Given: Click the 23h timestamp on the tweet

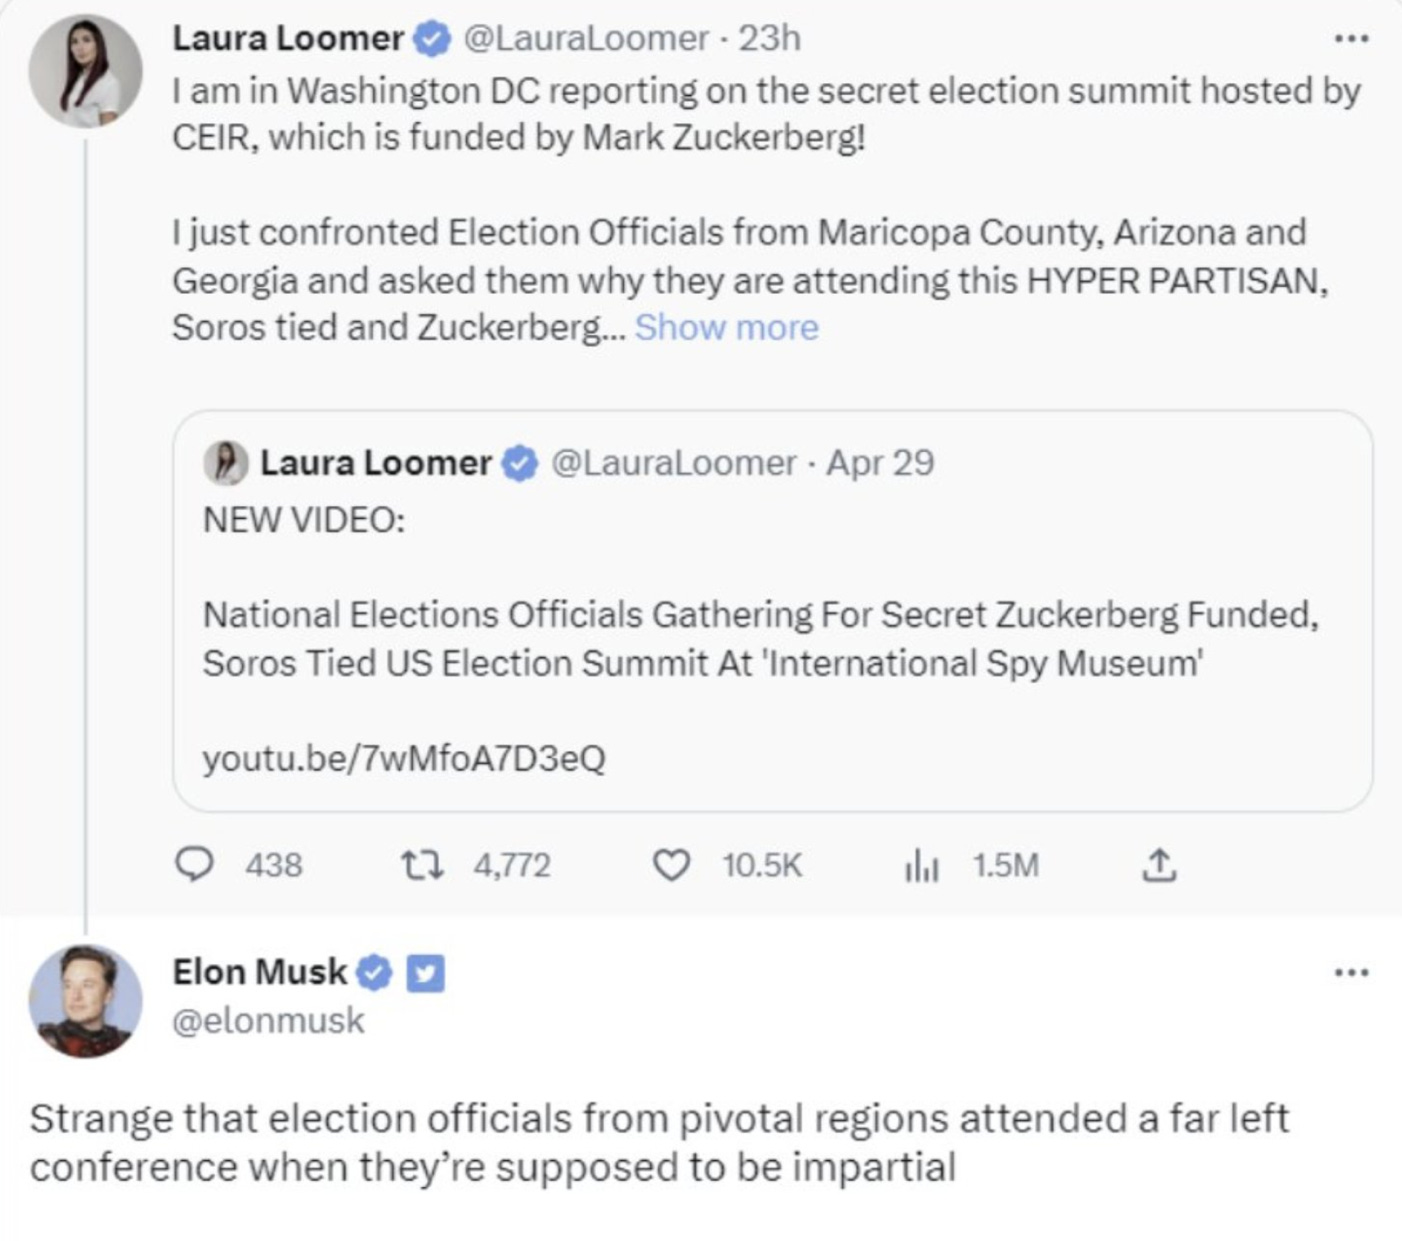Looking at the screenshot, I should click(769, 39).
